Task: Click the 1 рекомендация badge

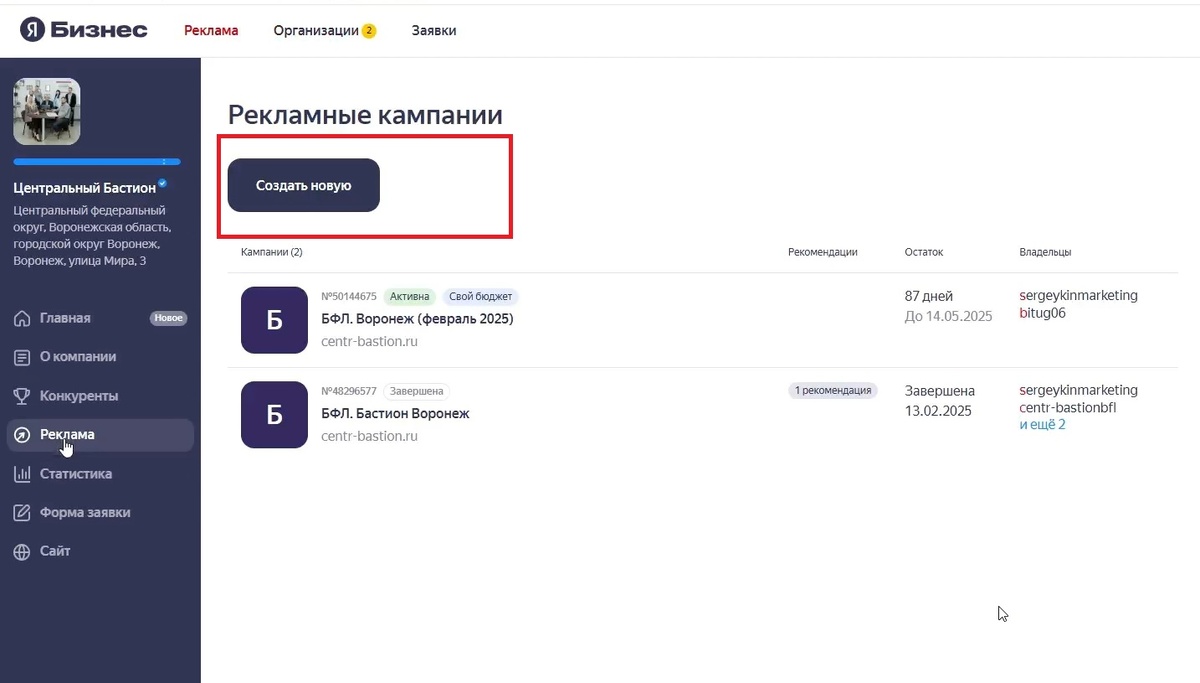Action: (x=833, y=390)
